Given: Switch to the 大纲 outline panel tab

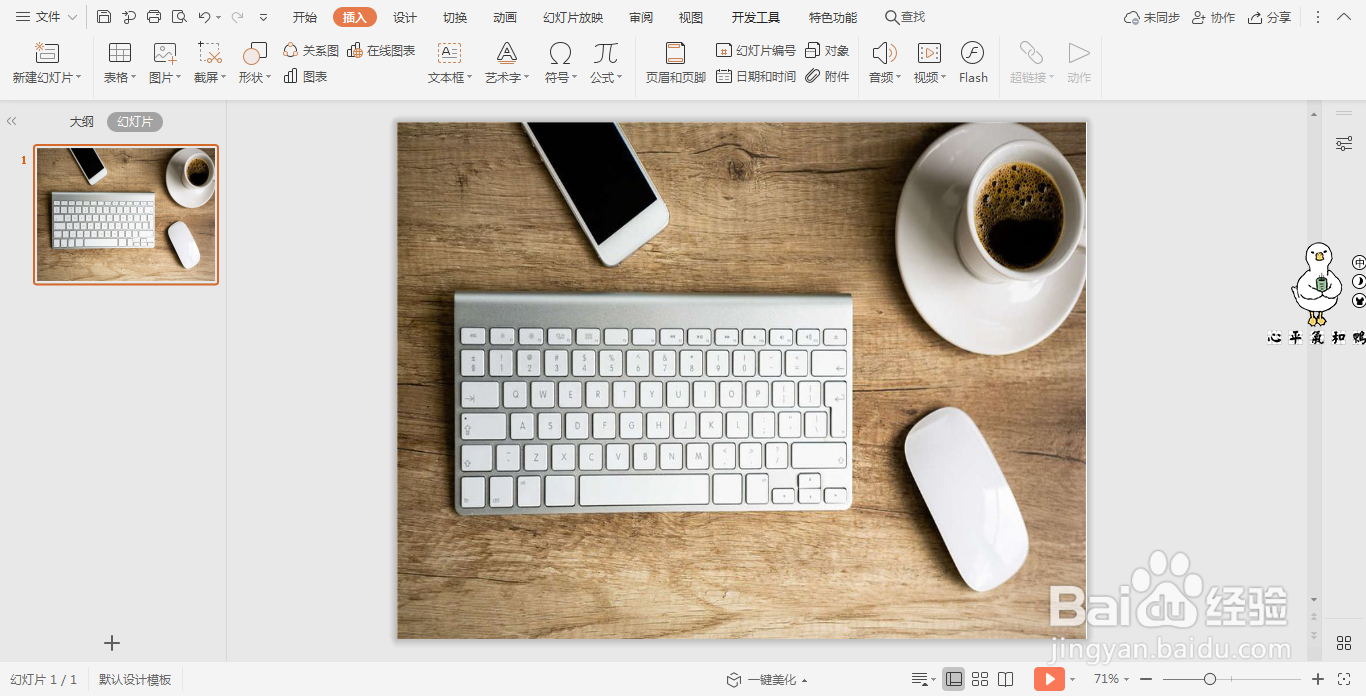Looking at the screenshot, I should click(x=81, y=121).
